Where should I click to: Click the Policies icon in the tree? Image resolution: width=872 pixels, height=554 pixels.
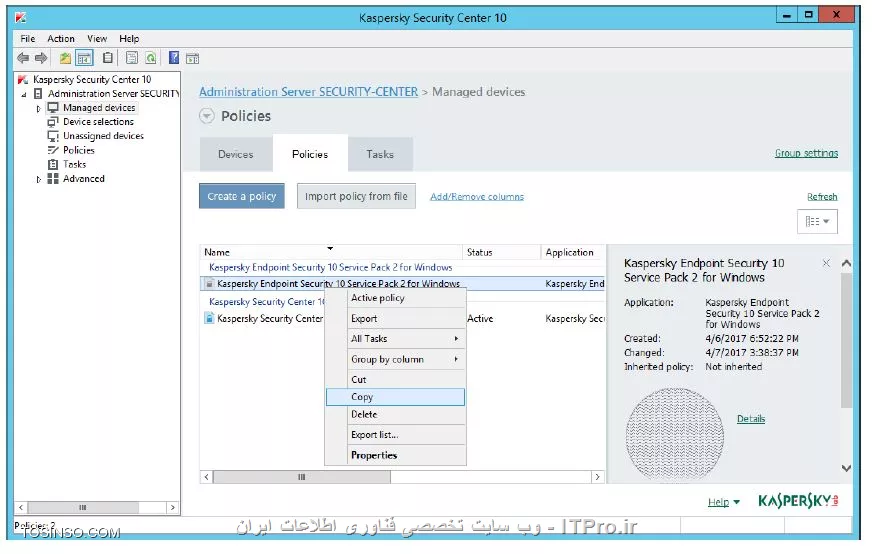pyautogui.click(x=53, y=150)
